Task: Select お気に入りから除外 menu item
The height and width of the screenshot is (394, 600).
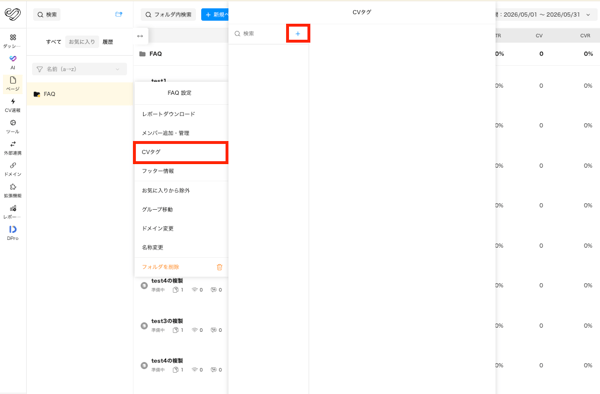Action: (x=181, y=190)
